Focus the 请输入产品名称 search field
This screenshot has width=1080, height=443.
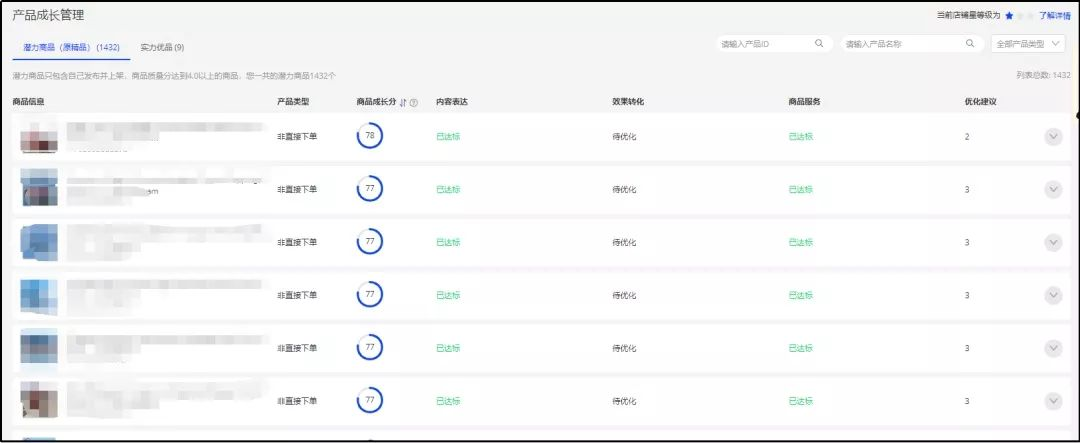(x=900, y=44)
